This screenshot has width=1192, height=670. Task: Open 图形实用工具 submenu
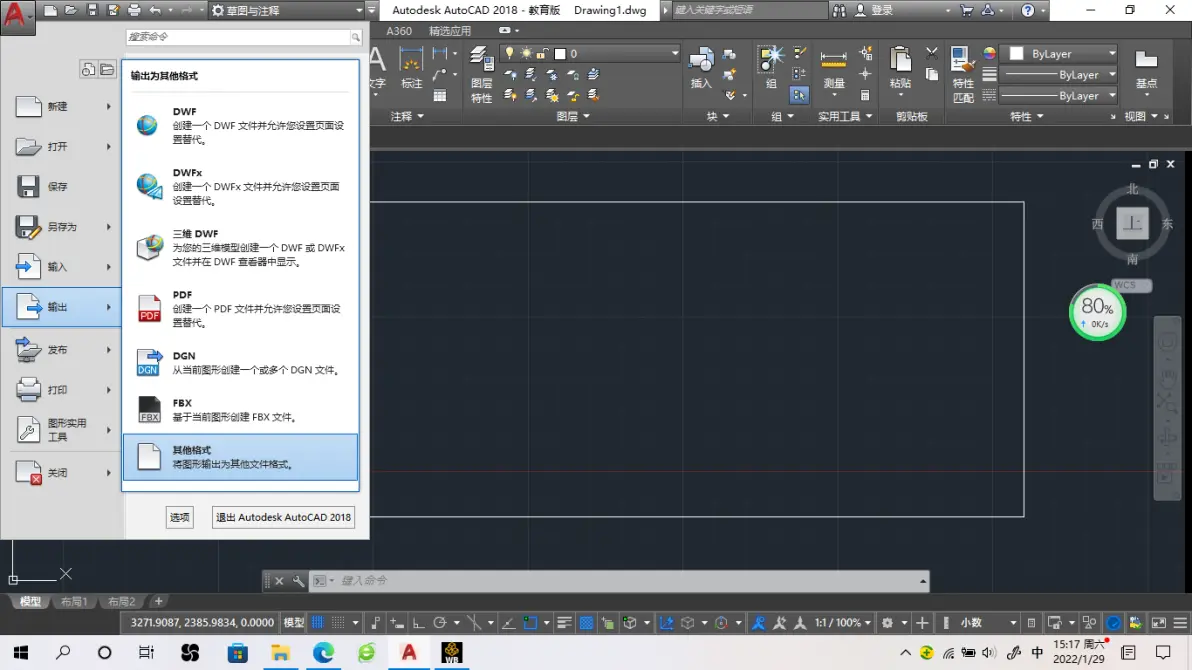coord(62,430)
